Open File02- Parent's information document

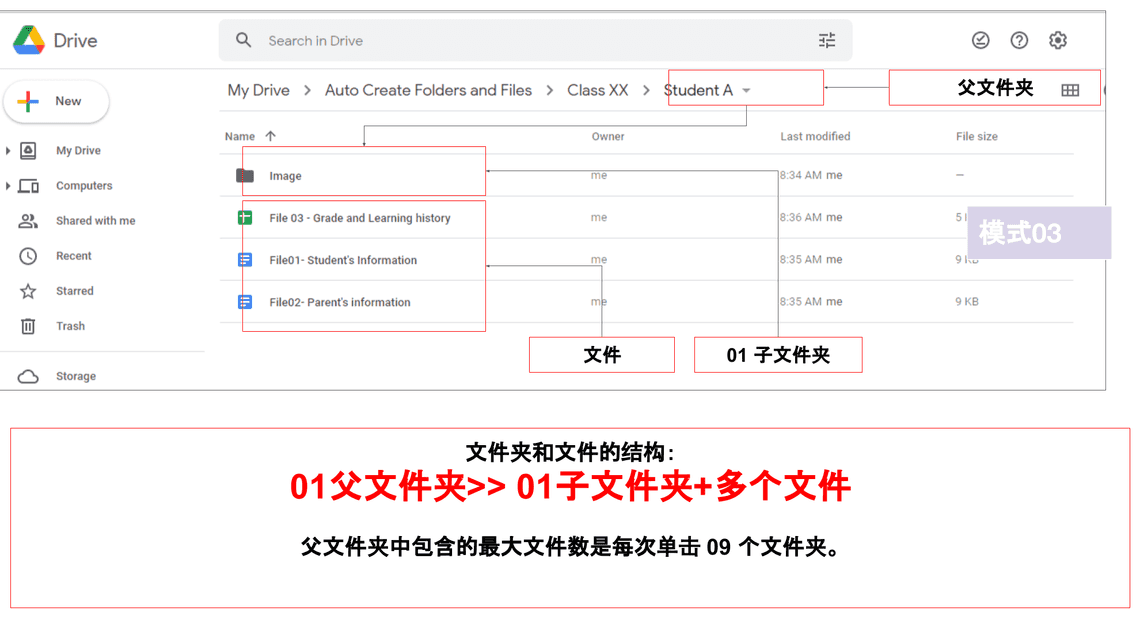click(339, 302)
